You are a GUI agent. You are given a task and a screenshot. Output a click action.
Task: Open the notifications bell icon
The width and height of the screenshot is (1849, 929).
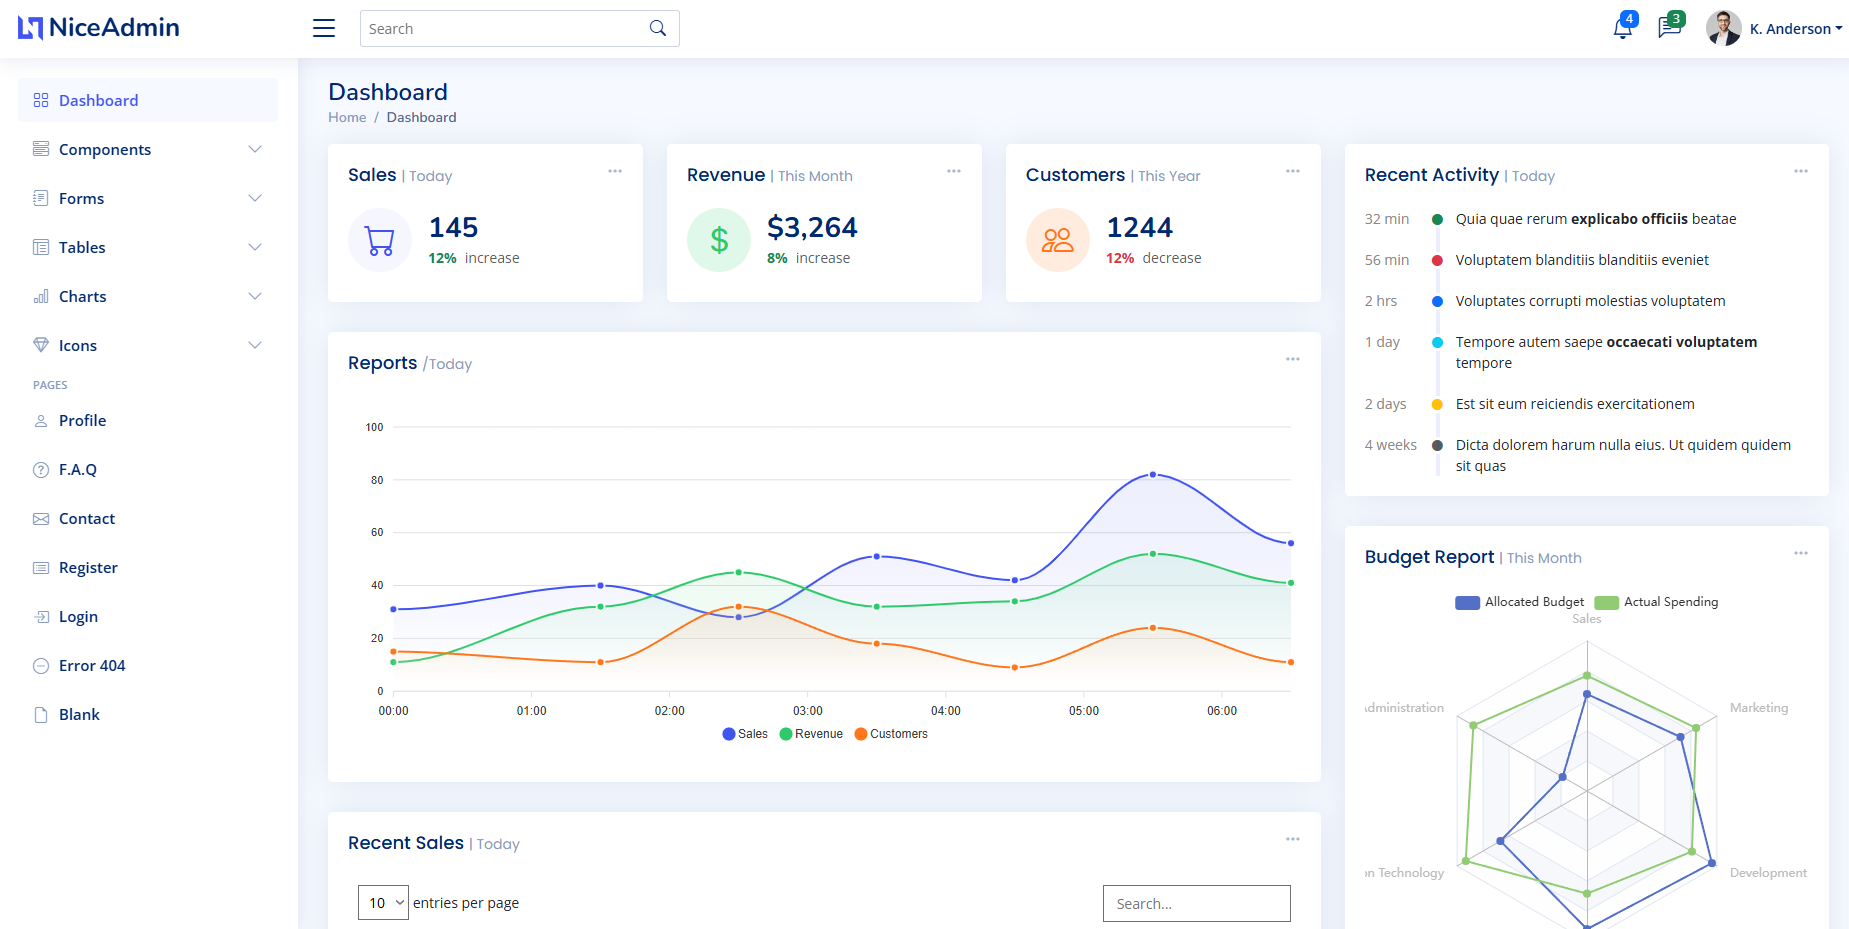pos(1621,28)
